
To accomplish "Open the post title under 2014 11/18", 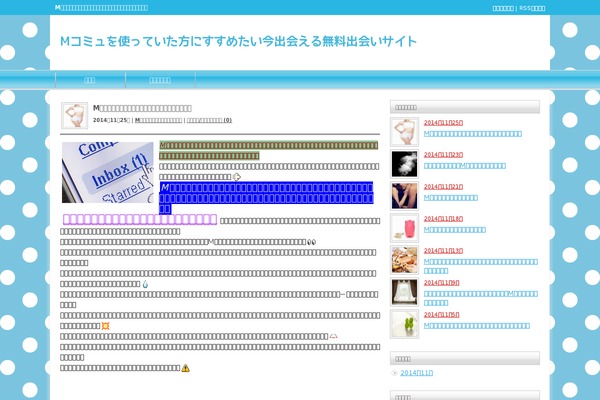I will tap(455, 230).
